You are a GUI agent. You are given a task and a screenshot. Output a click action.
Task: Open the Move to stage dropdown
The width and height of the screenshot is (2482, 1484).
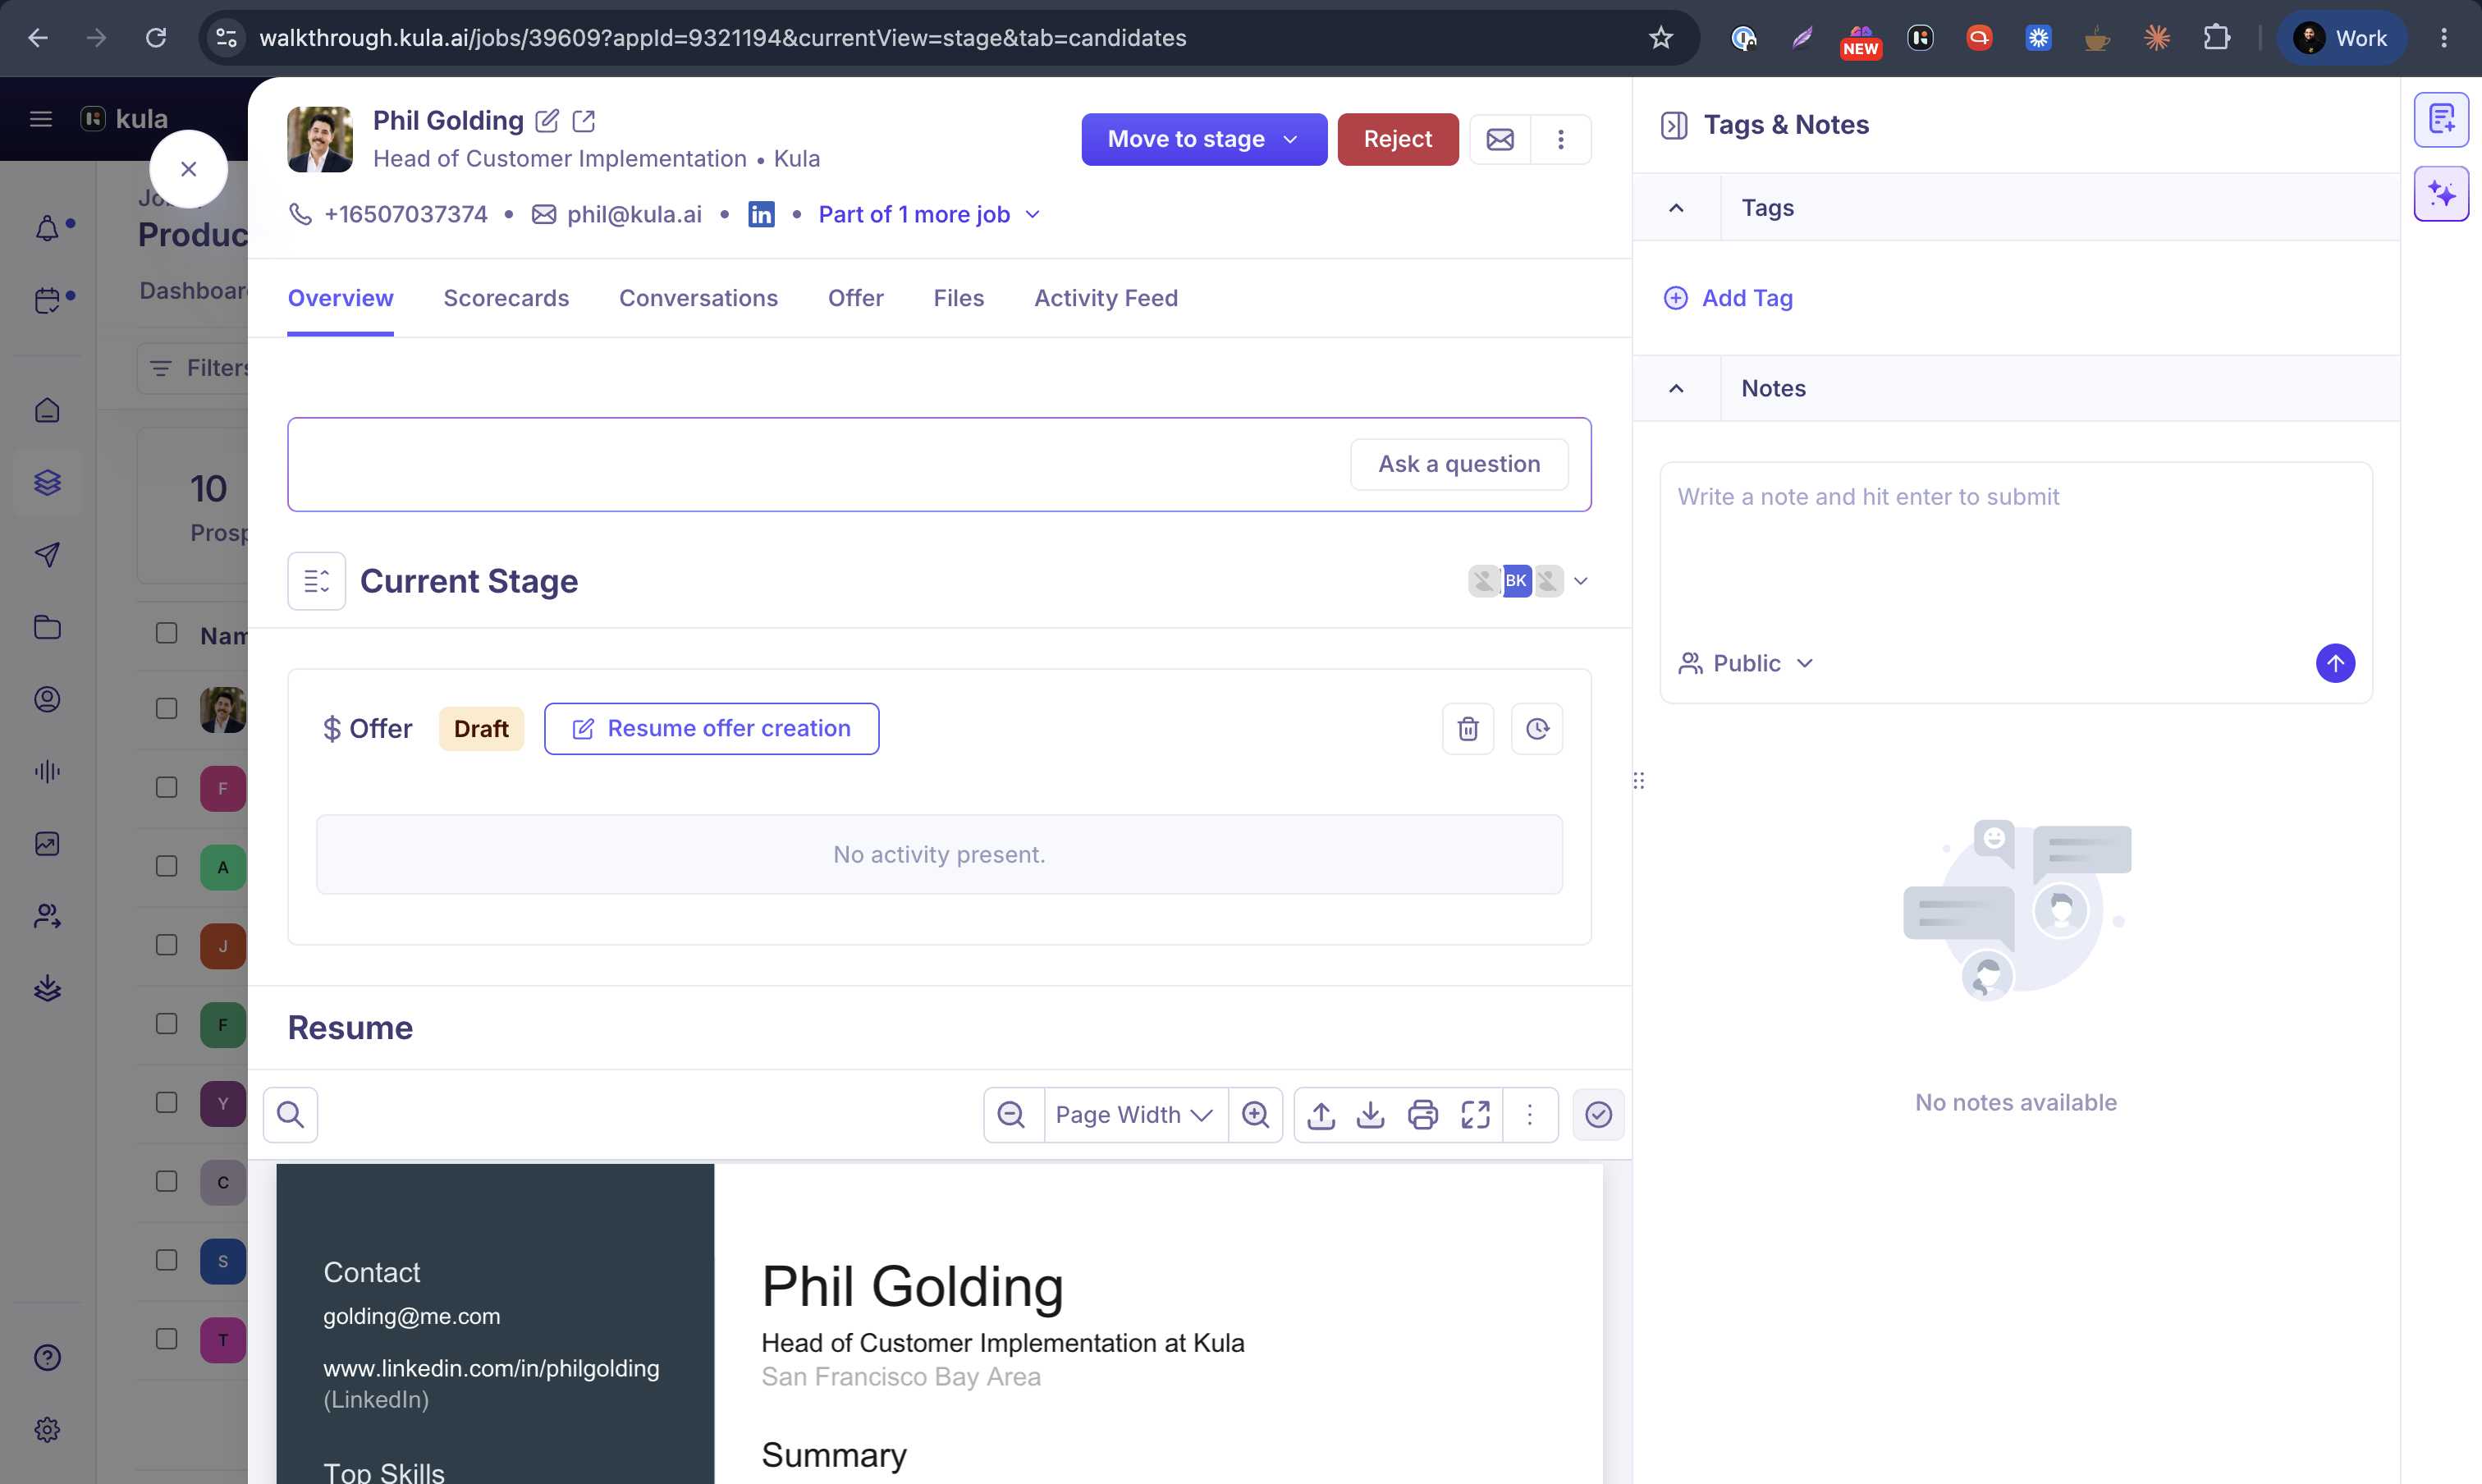(x=1203, y=139)
